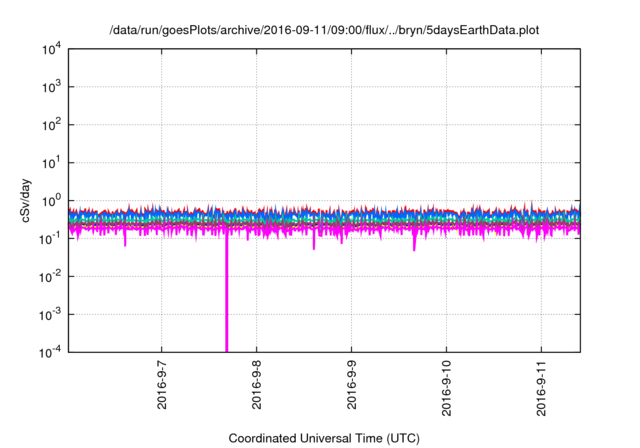
Task: Select the 2016-9-9 date tick label
Action: pyautogui.click(x=352, y=386)
